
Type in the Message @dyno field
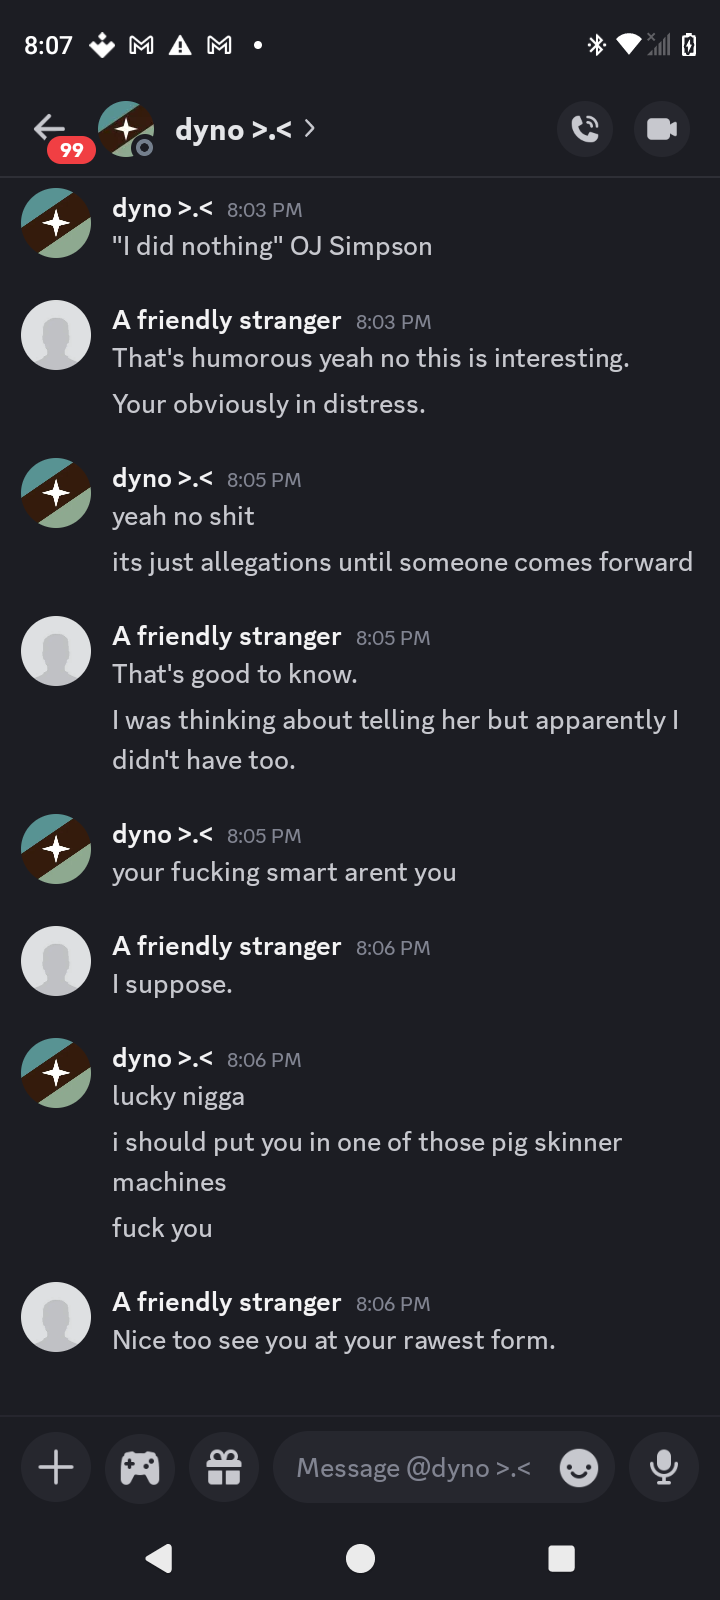[414, 1467]
